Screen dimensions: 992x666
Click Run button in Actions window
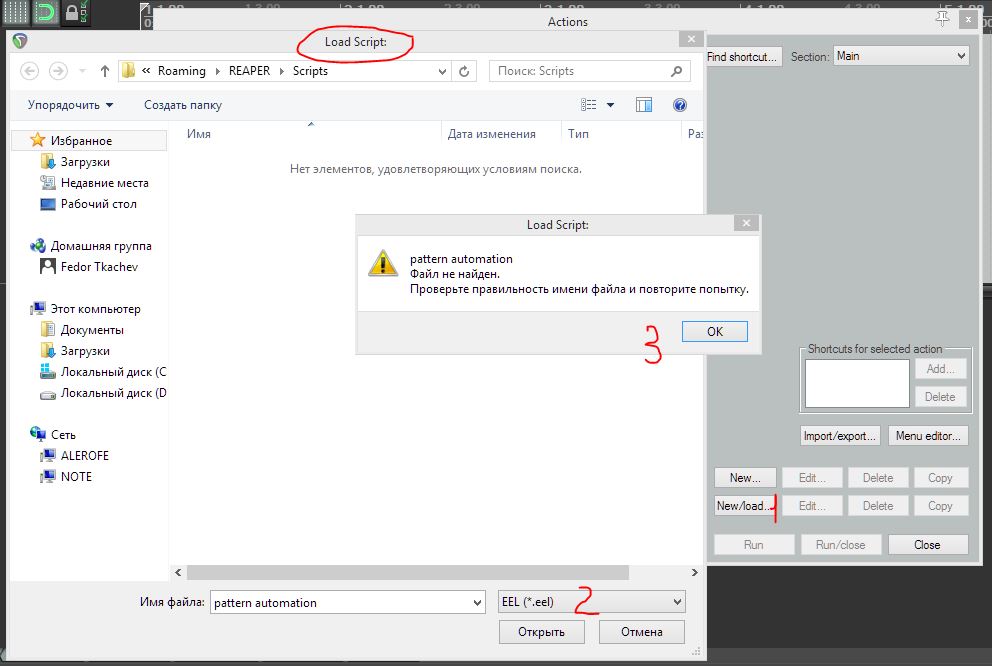click(x=753, y=545)
